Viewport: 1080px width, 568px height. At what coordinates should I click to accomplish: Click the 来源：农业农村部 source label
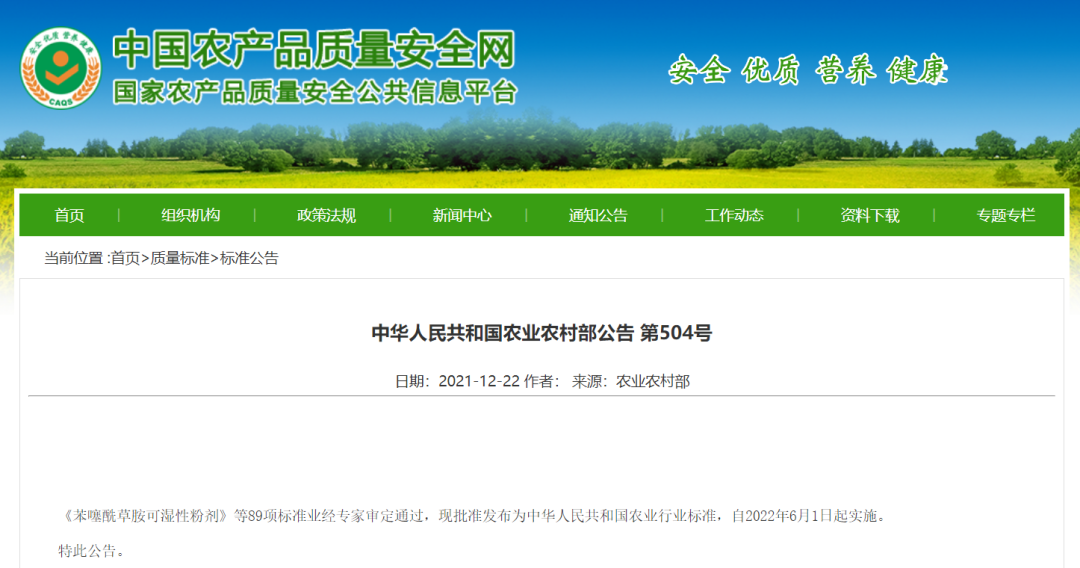[x=630, y=381]
